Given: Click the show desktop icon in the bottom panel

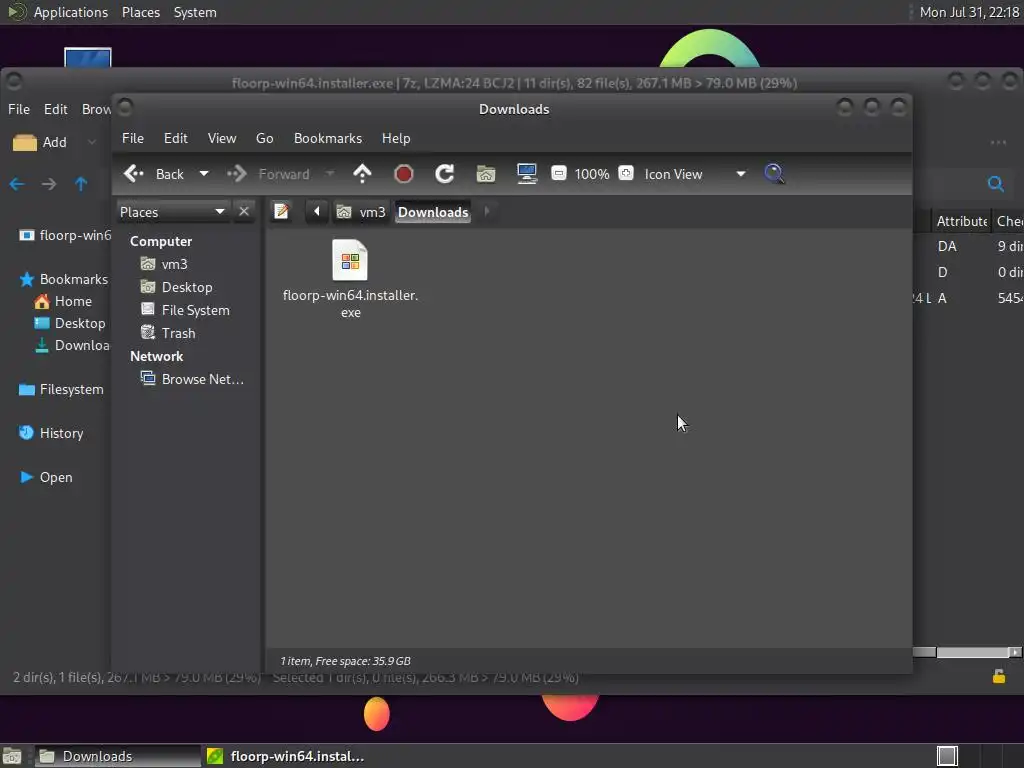Looking at the screenshot, I should (x=12, y=756).
